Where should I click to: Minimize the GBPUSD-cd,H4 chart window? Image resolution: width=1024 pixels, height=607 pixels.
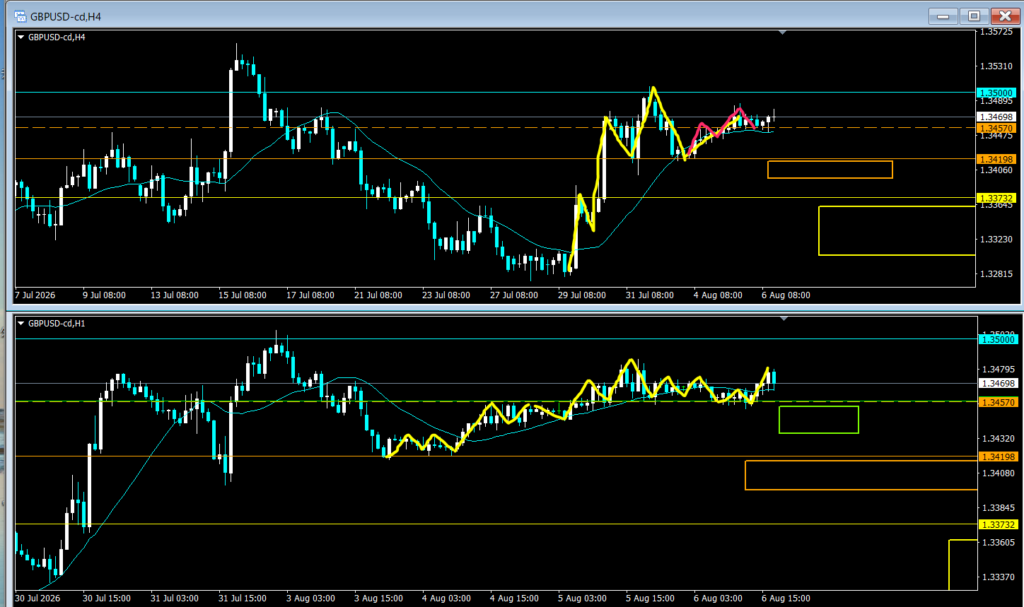click(942, 16)
